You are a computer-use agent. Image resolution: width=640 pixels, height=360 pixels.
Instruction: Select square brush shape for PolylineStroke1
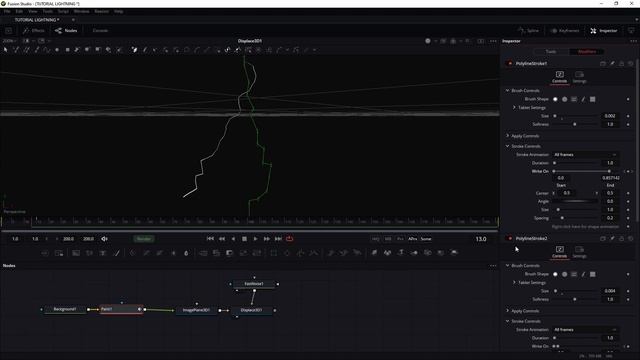(593, 99)
